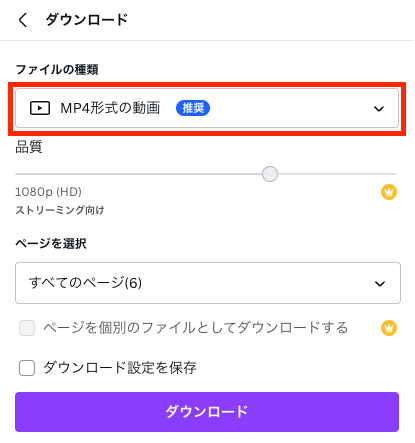Click the crown icon next to 1080p quality
The width and height of the screenshot is (415, 443).
coord(389,192)
